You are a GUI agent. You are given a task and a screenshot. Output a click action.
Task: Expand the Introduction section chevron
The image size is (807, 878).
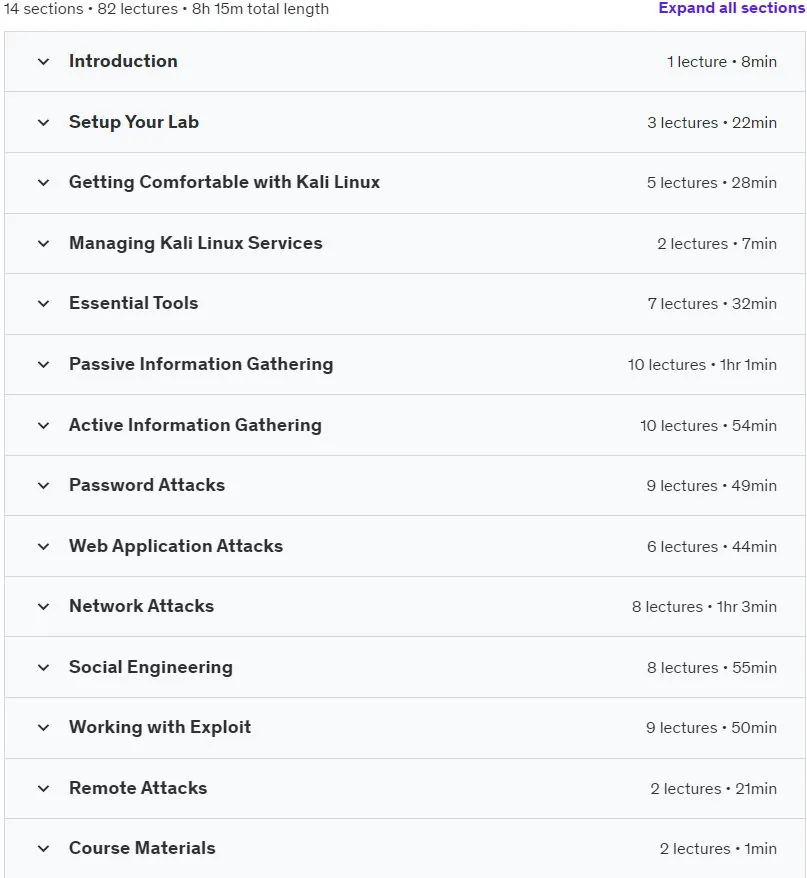43,62
